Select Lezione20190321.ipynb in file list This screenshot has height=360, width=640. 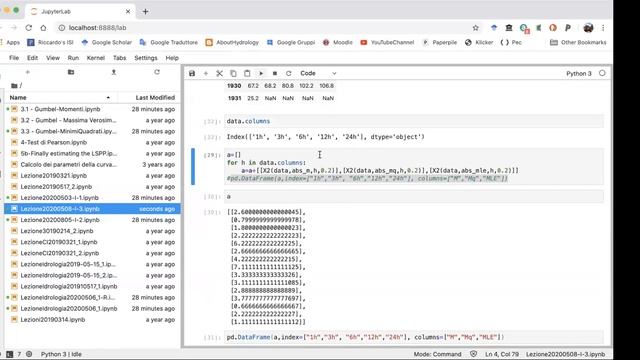[92, 176]
